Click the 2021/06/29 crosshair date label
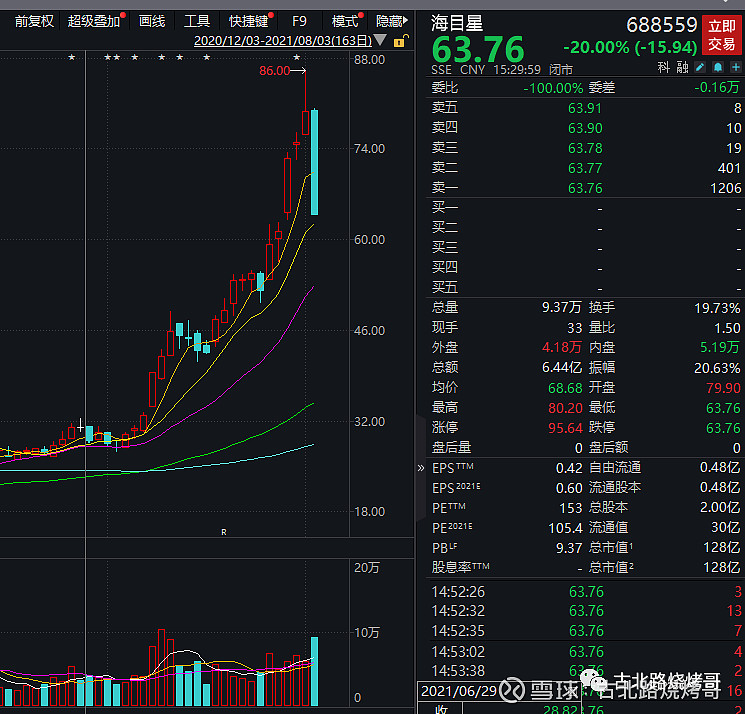 pyautogui.click(x=458, y=691)
